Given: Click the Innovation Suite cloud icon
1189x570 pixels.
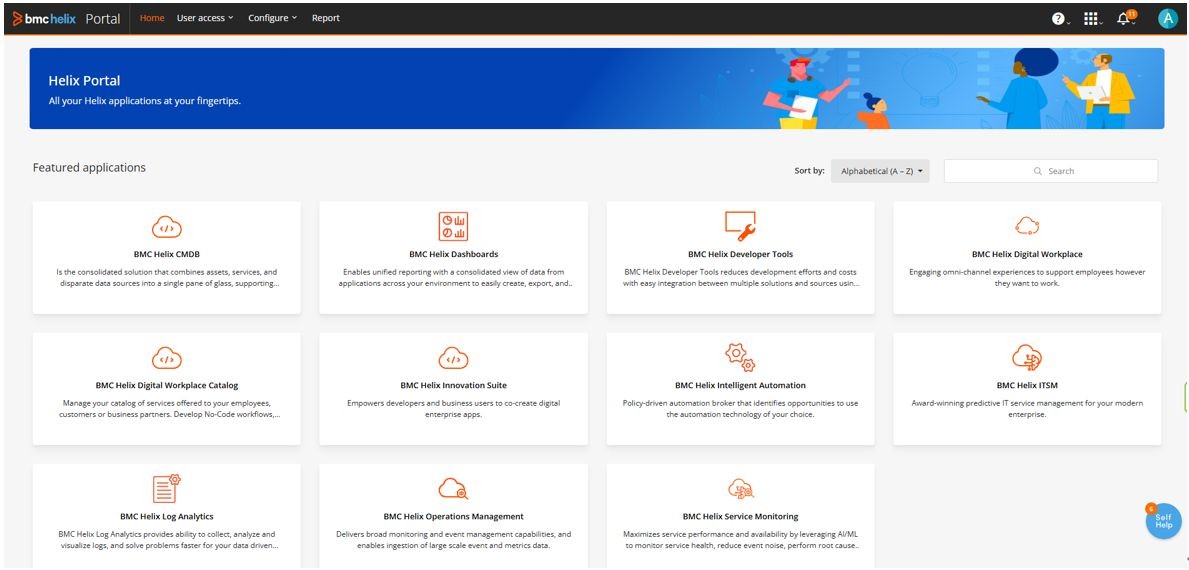Looking at the screenshot, I should coord(453,358).
